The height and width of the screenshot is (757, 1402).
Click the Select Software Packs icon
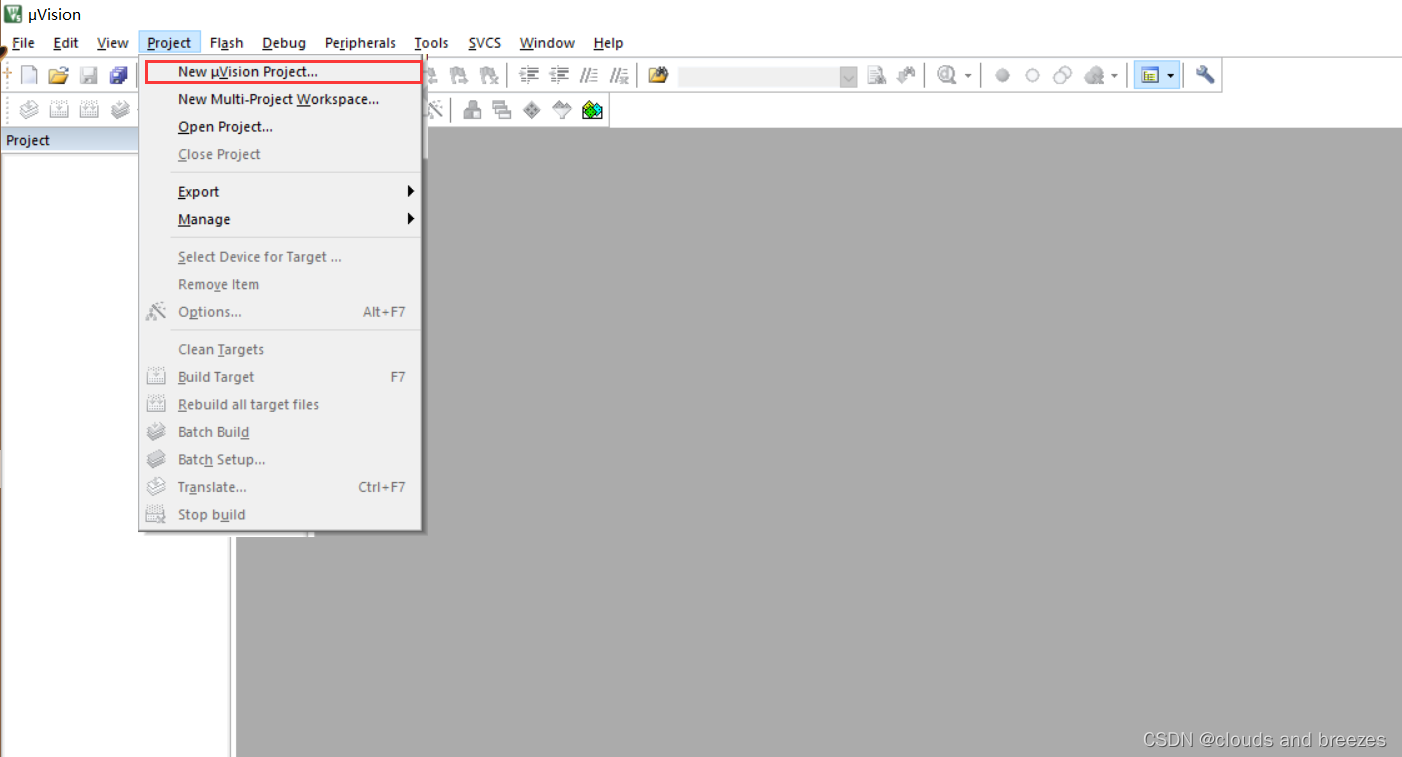(562, 110)
